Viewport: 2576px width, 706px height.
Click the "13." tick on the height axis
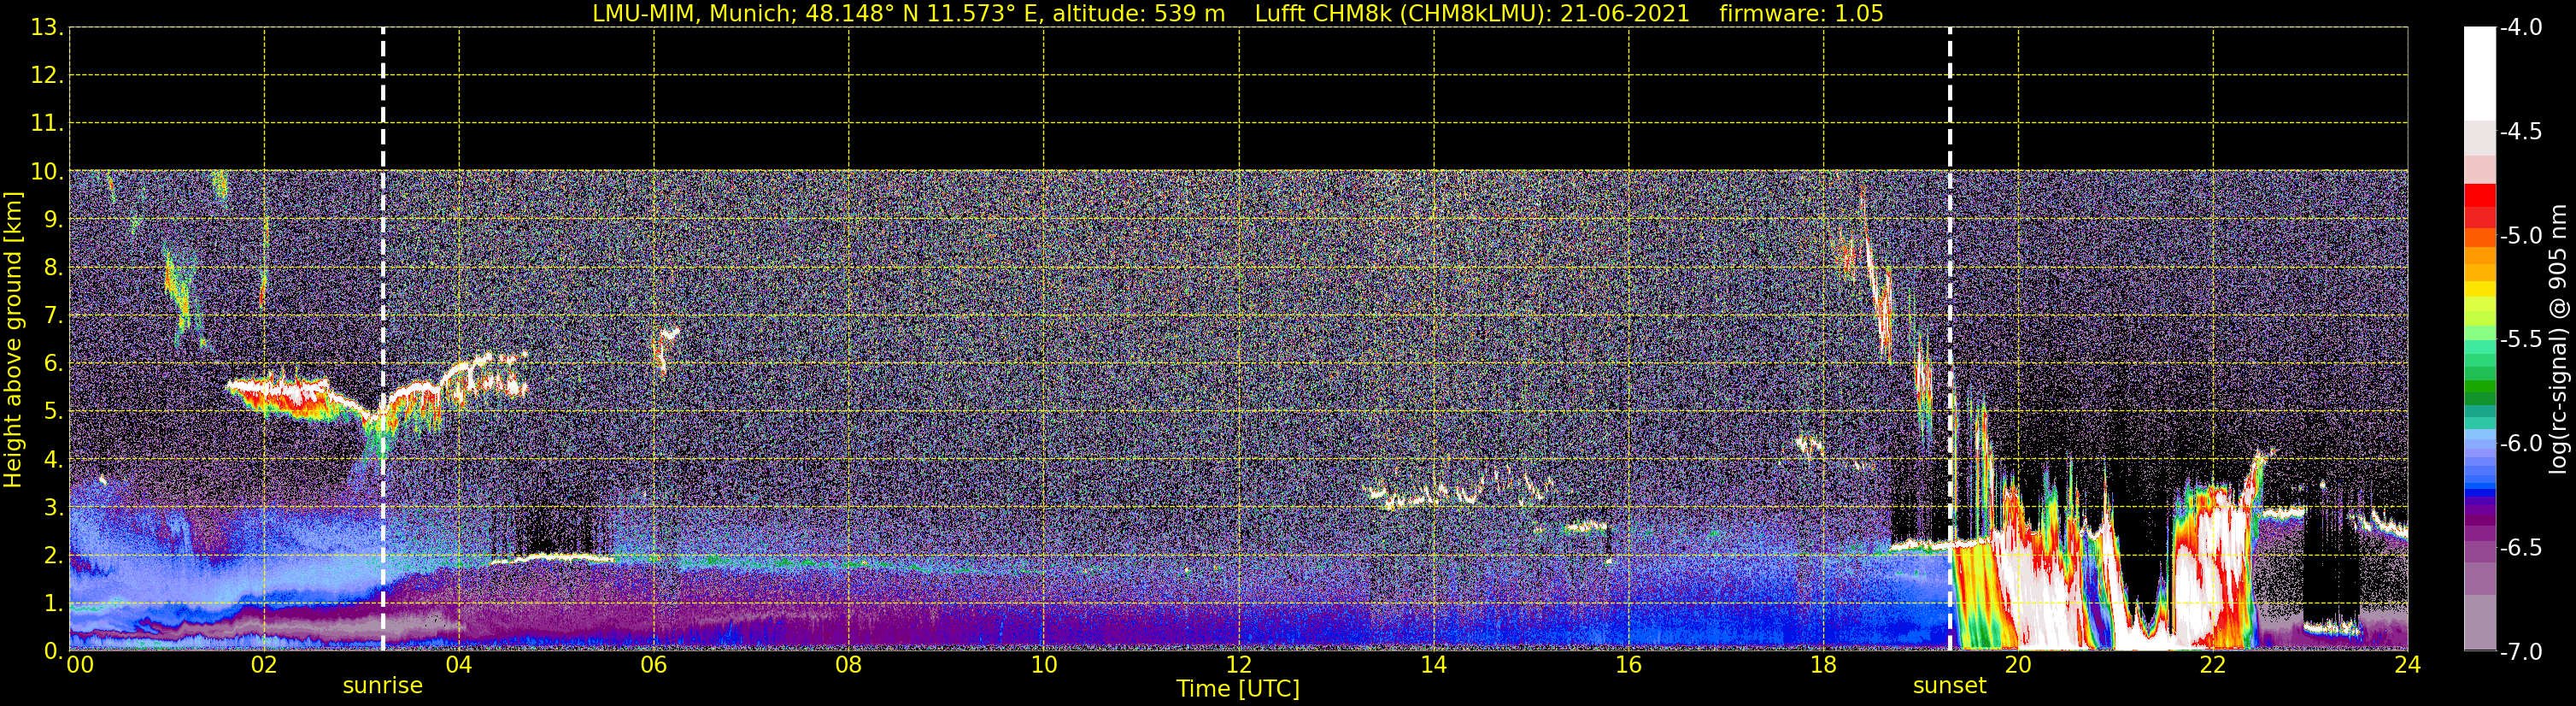[47, 28]
